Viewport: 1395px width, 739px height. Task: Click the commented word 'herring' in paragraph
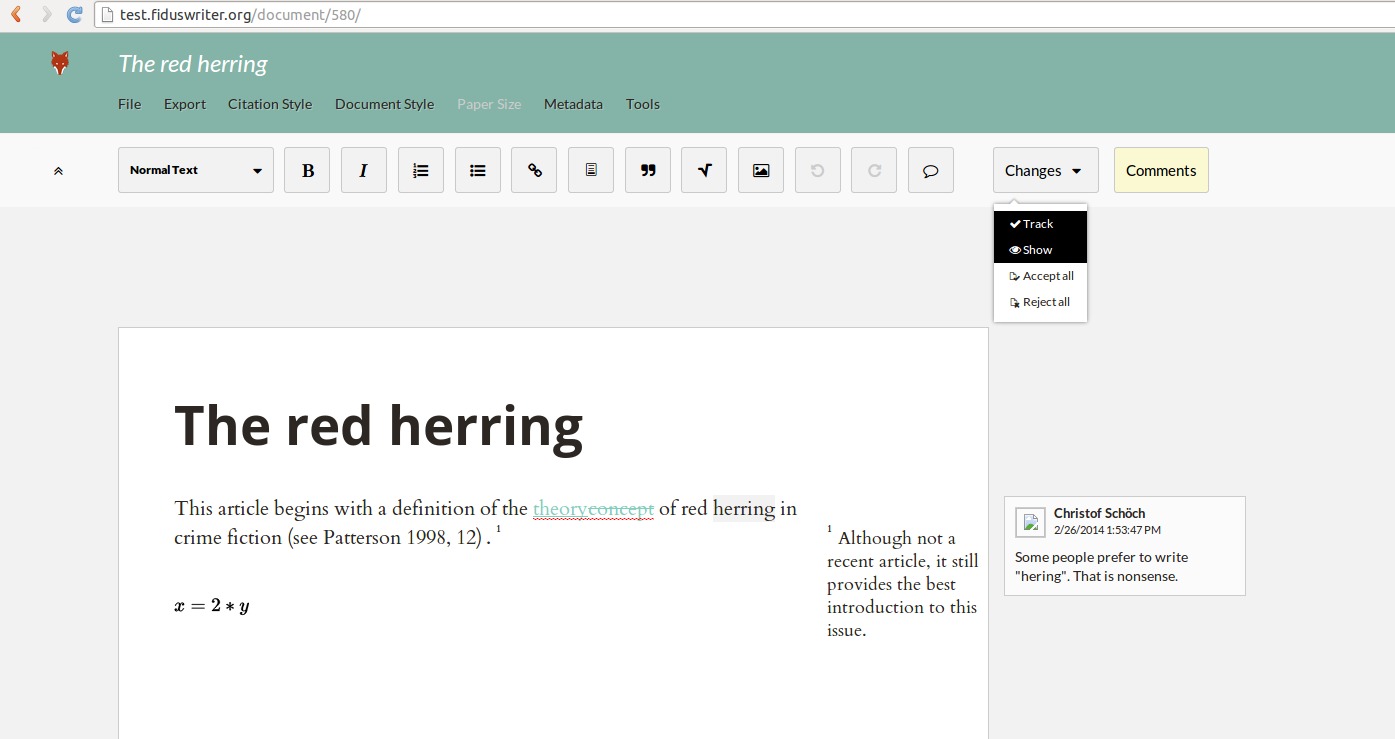pos(744,509)
